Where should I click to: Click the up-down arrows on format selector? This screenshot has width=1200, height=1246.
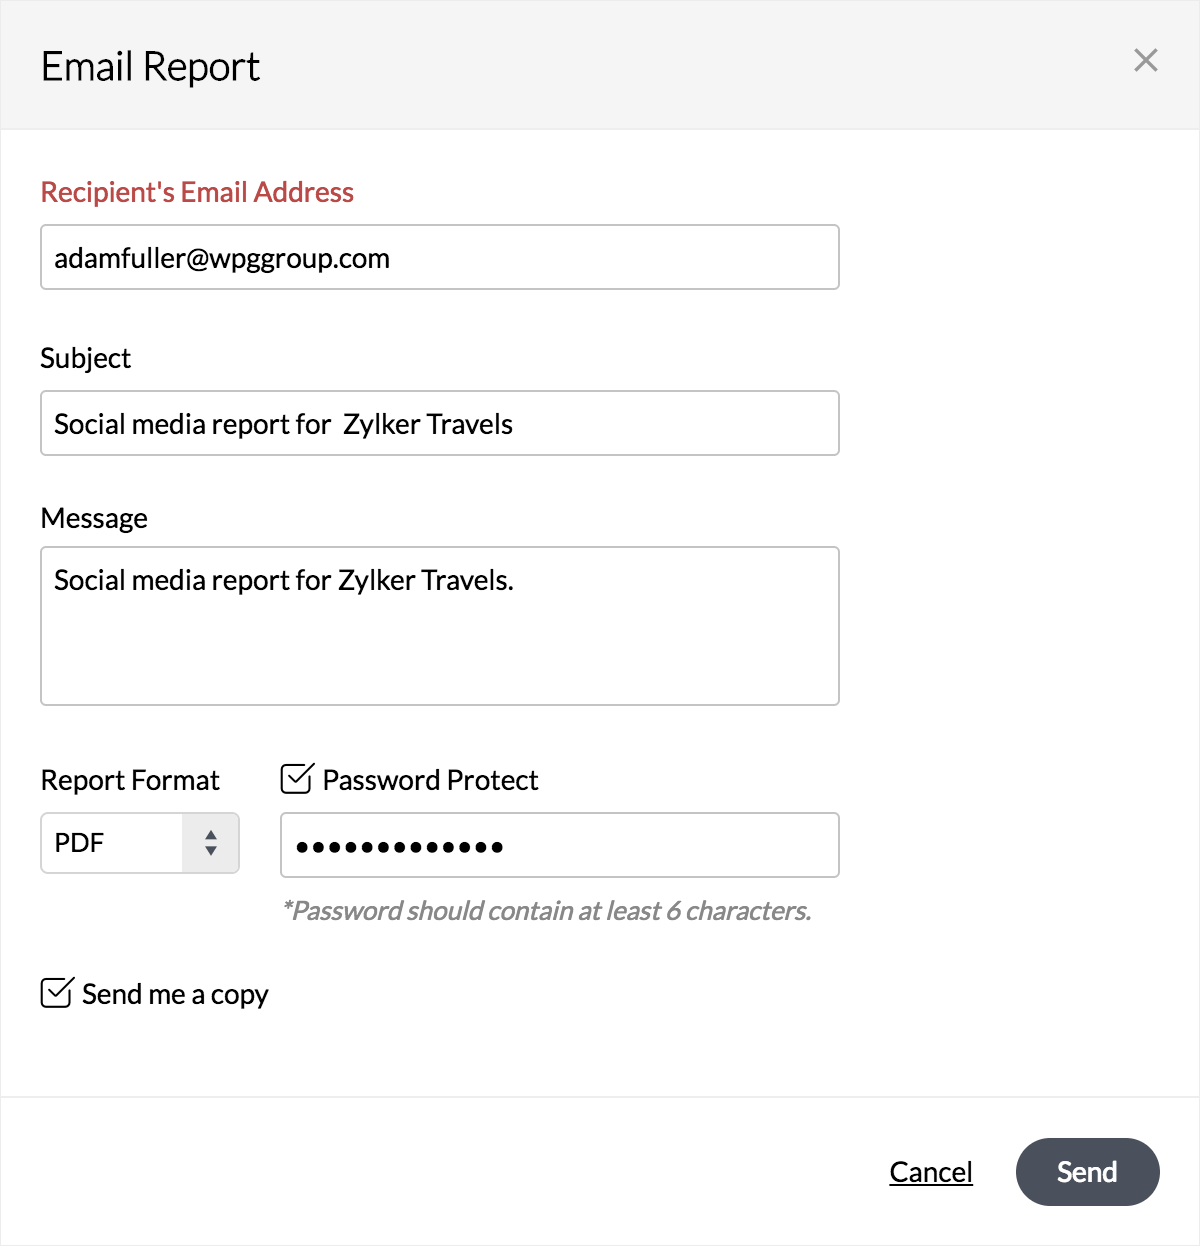point(210,843)
